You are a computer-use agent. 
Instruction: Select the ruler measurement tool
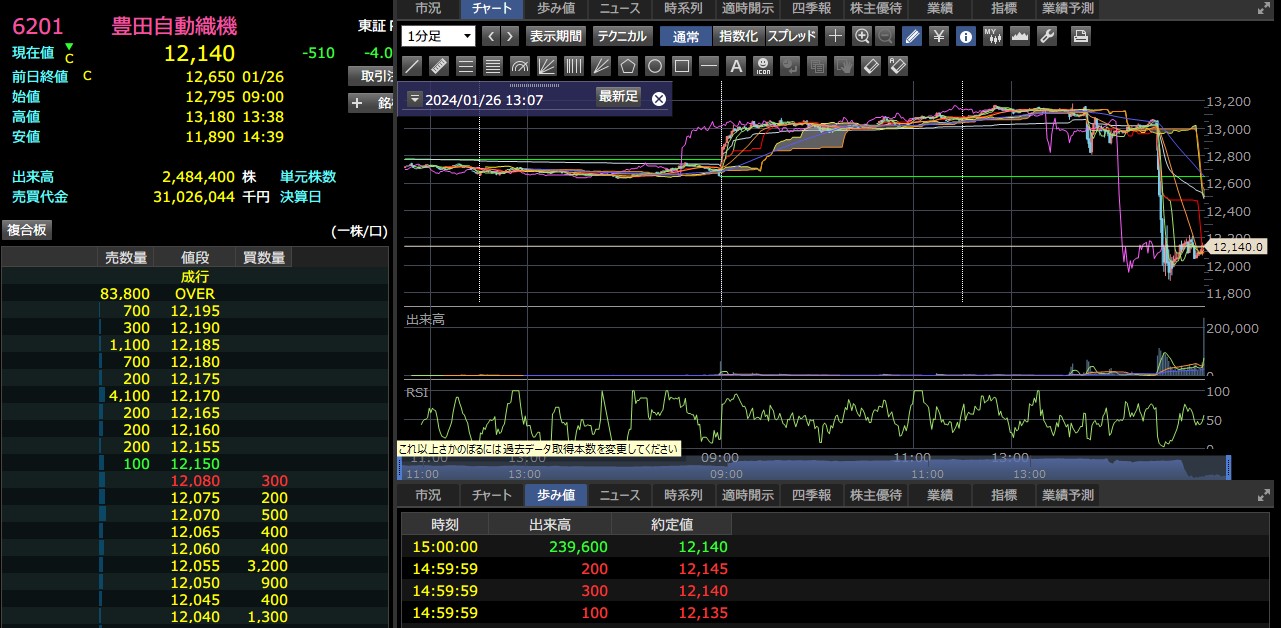tap(438, 66)
